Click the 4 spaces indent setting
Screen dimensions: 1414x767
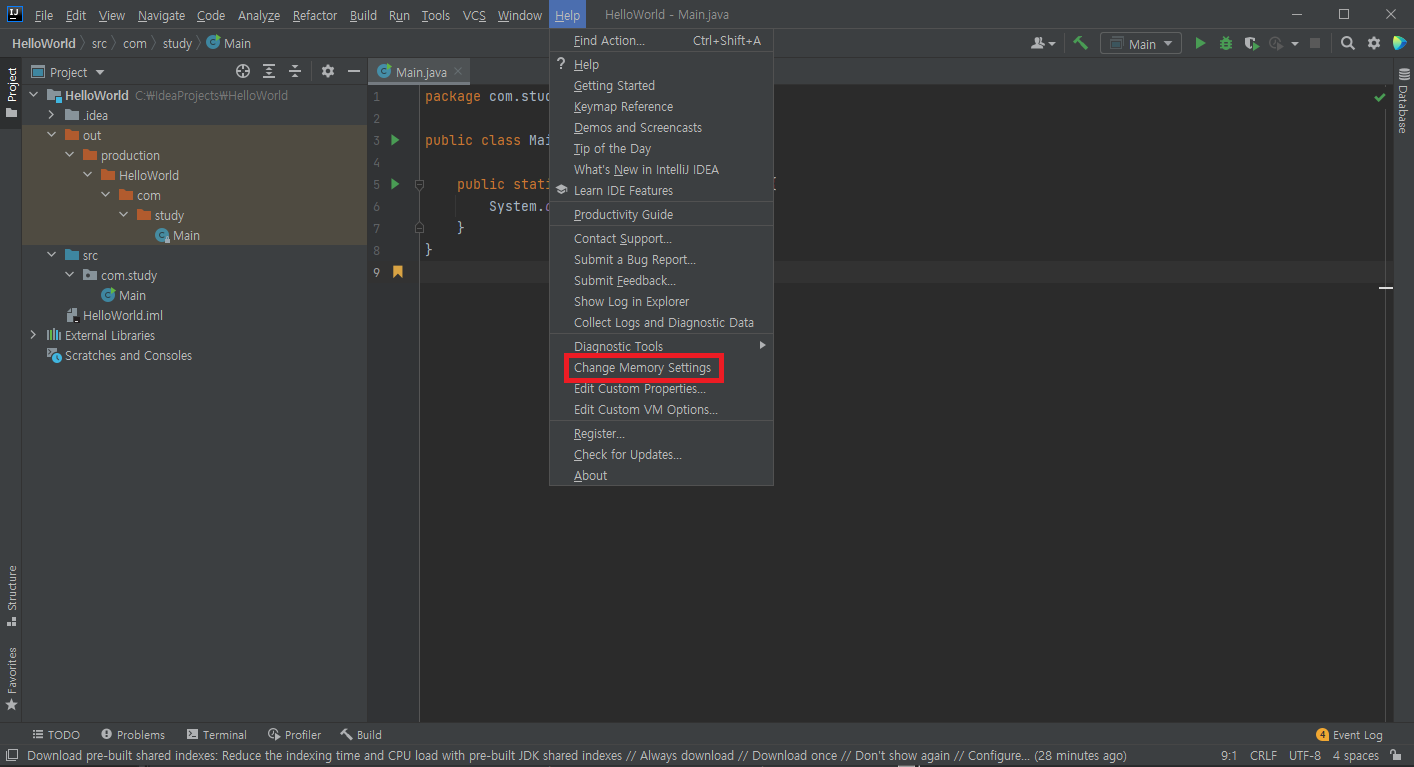pyautogui.click(x=1355, y=755)
